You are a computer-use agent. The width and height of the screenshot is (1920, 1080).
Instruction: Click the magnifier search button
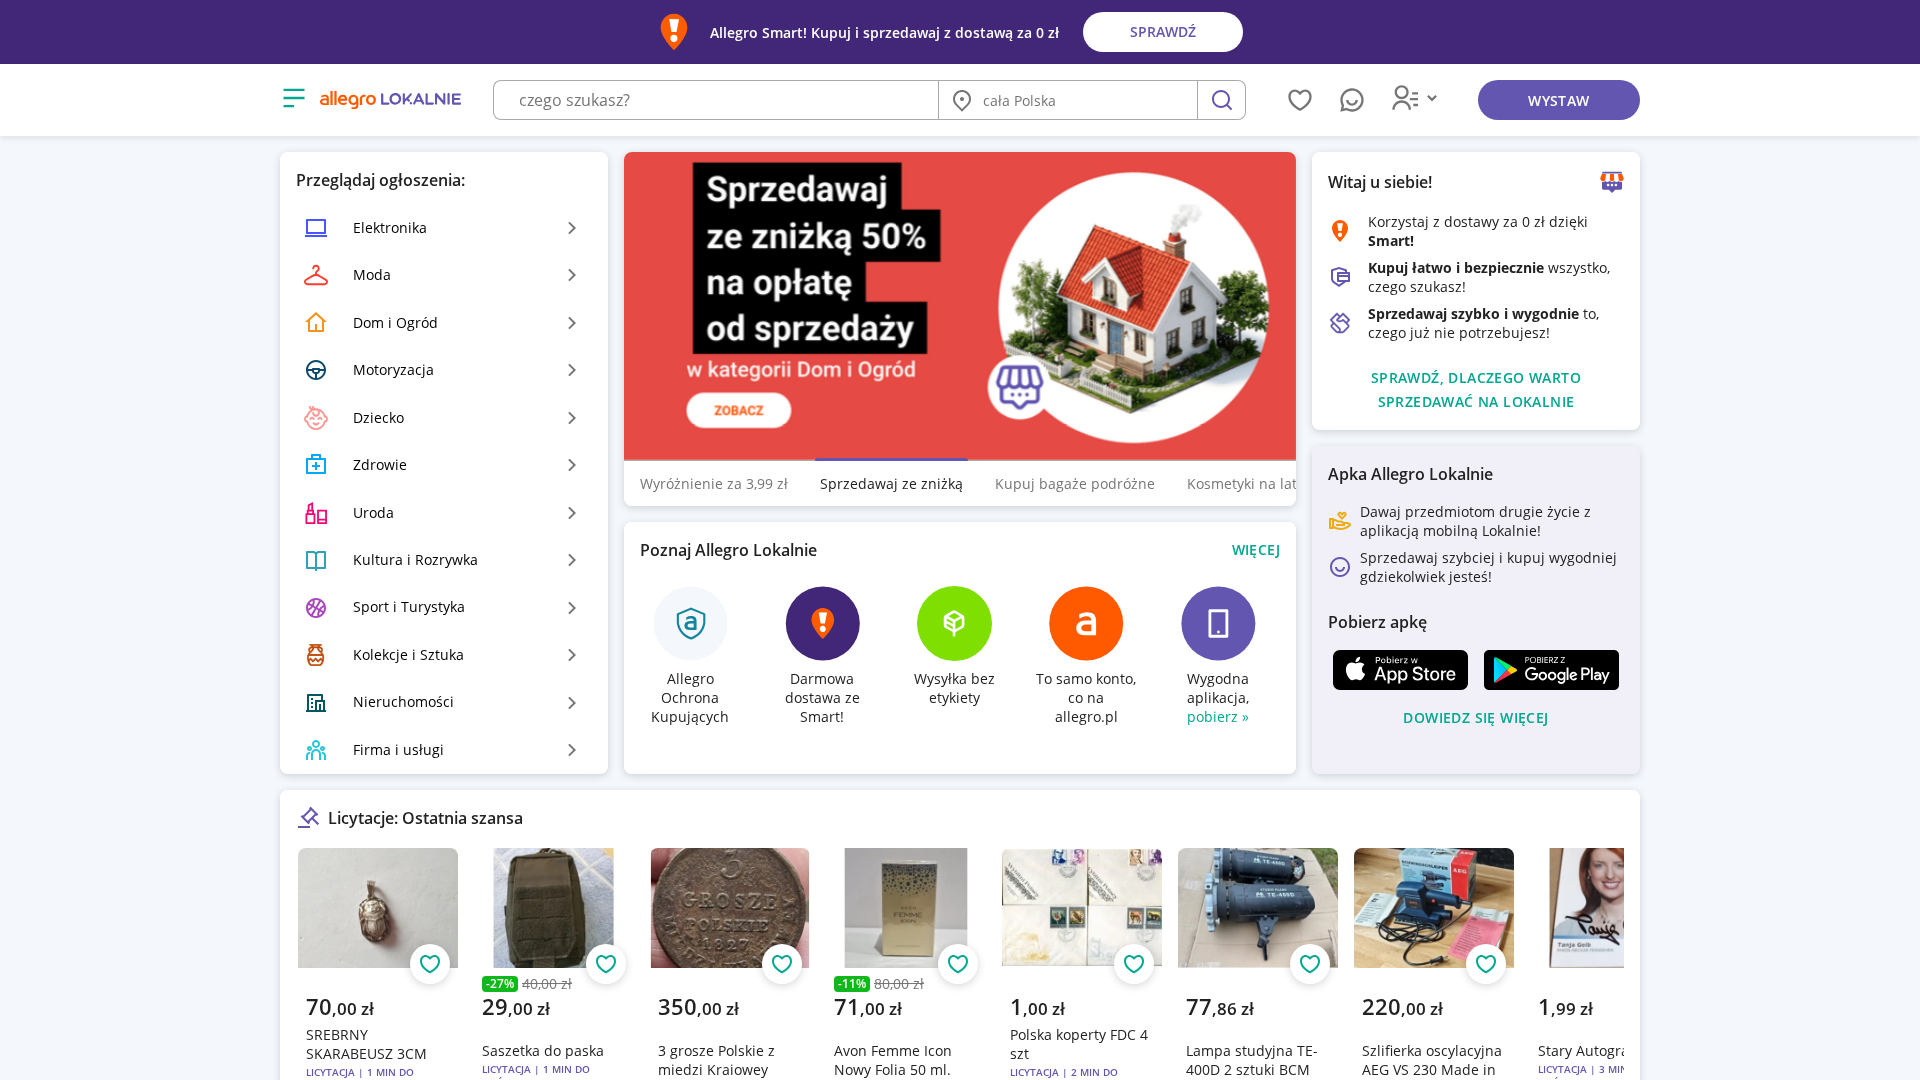(1221, 100)
